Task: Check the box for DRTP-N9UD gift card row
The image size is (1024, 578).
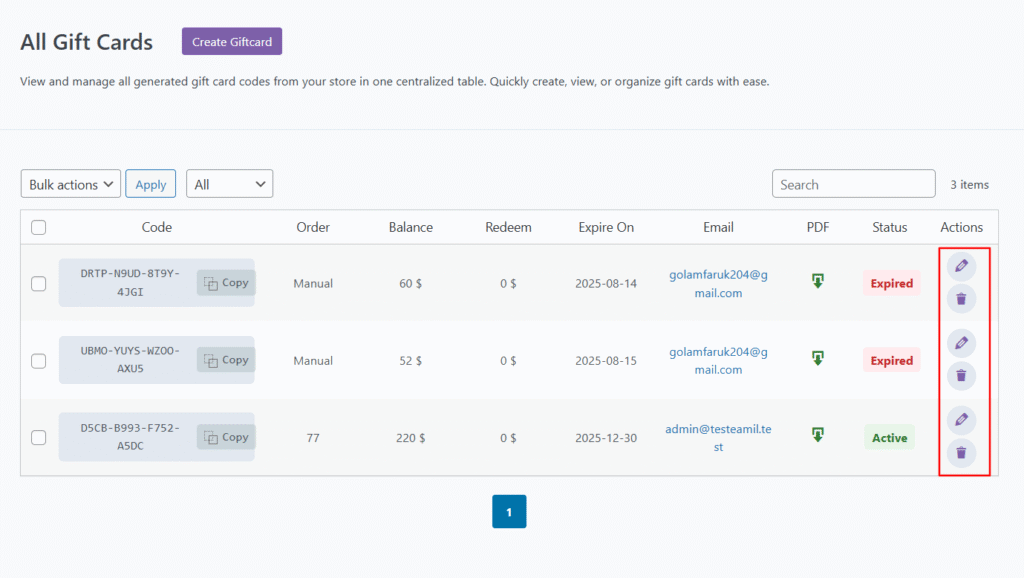Action: pyautogui.click(x=39, y=283)
